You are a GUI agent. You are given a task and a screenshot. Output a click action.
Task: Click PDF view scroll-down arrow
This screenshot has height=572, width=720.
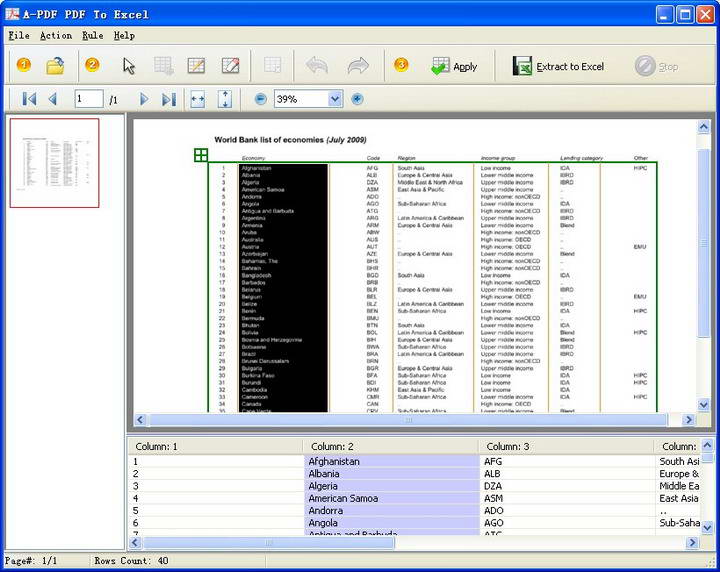coord(703,404)
